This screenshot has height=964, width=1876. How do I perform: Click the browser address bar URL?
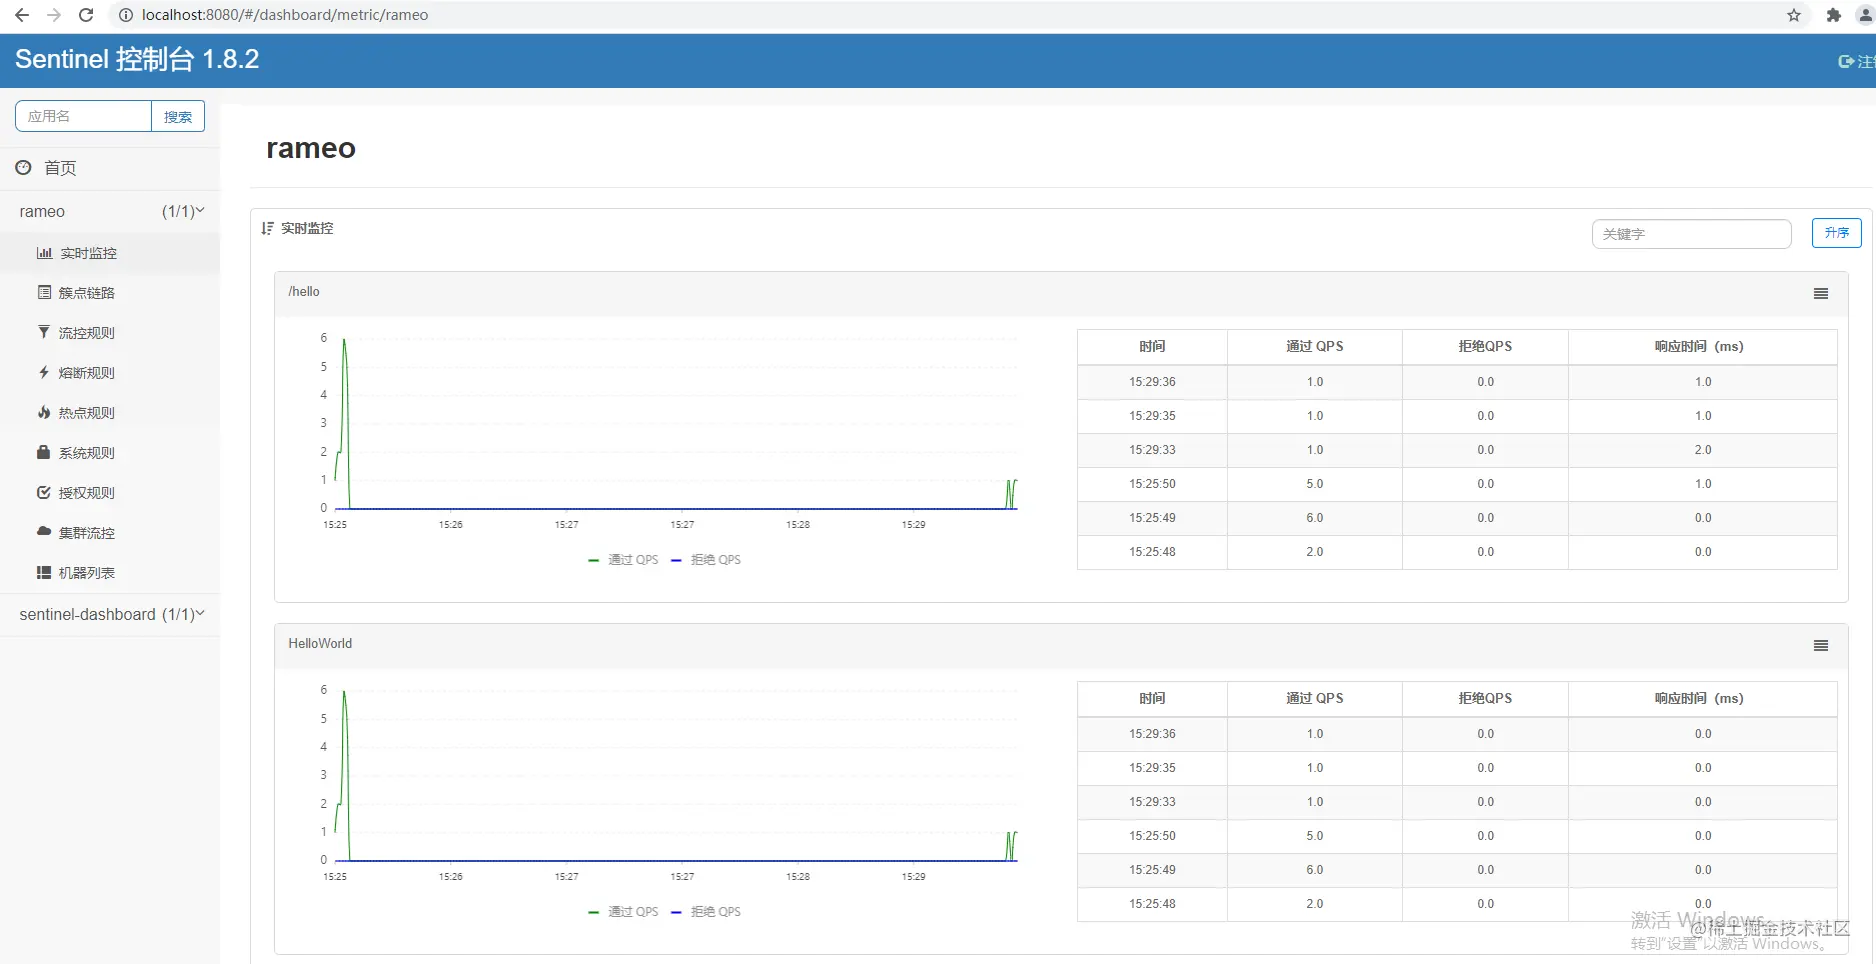285,15
